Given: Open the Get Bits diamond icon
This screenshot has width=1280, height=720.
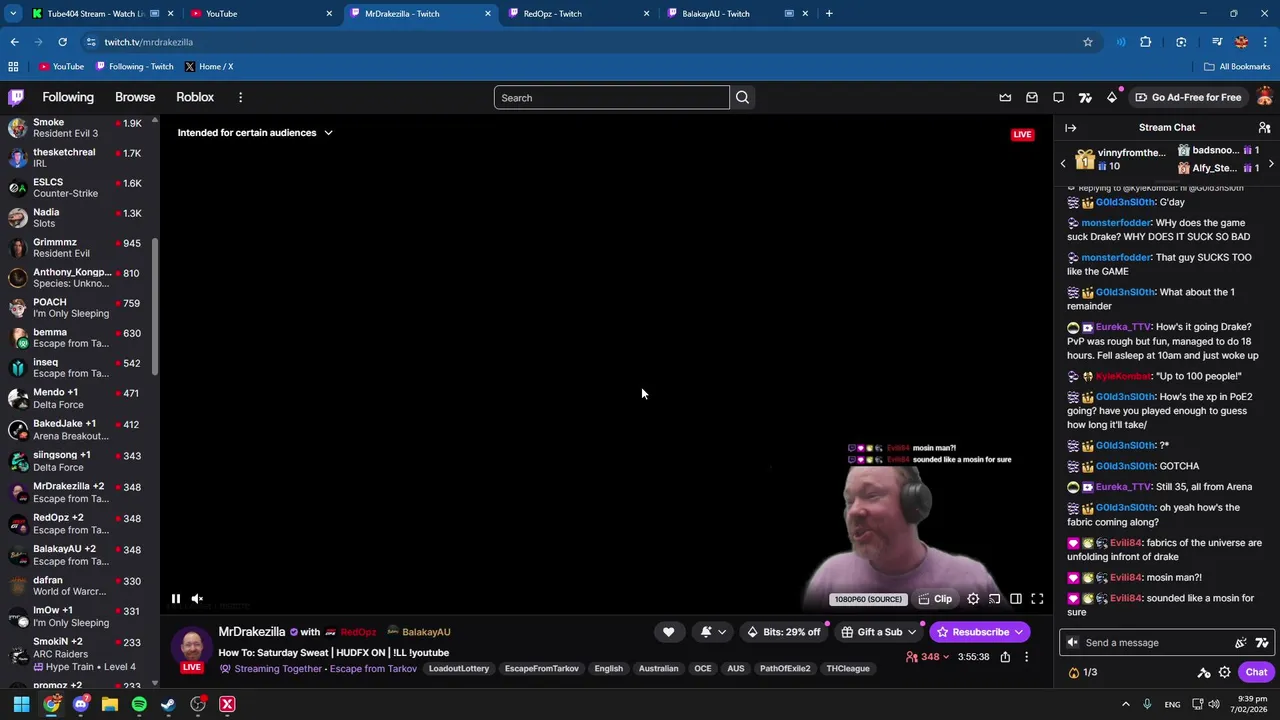Looking at the screenshot, I should pyautogui.click(x=1112, y=97).
